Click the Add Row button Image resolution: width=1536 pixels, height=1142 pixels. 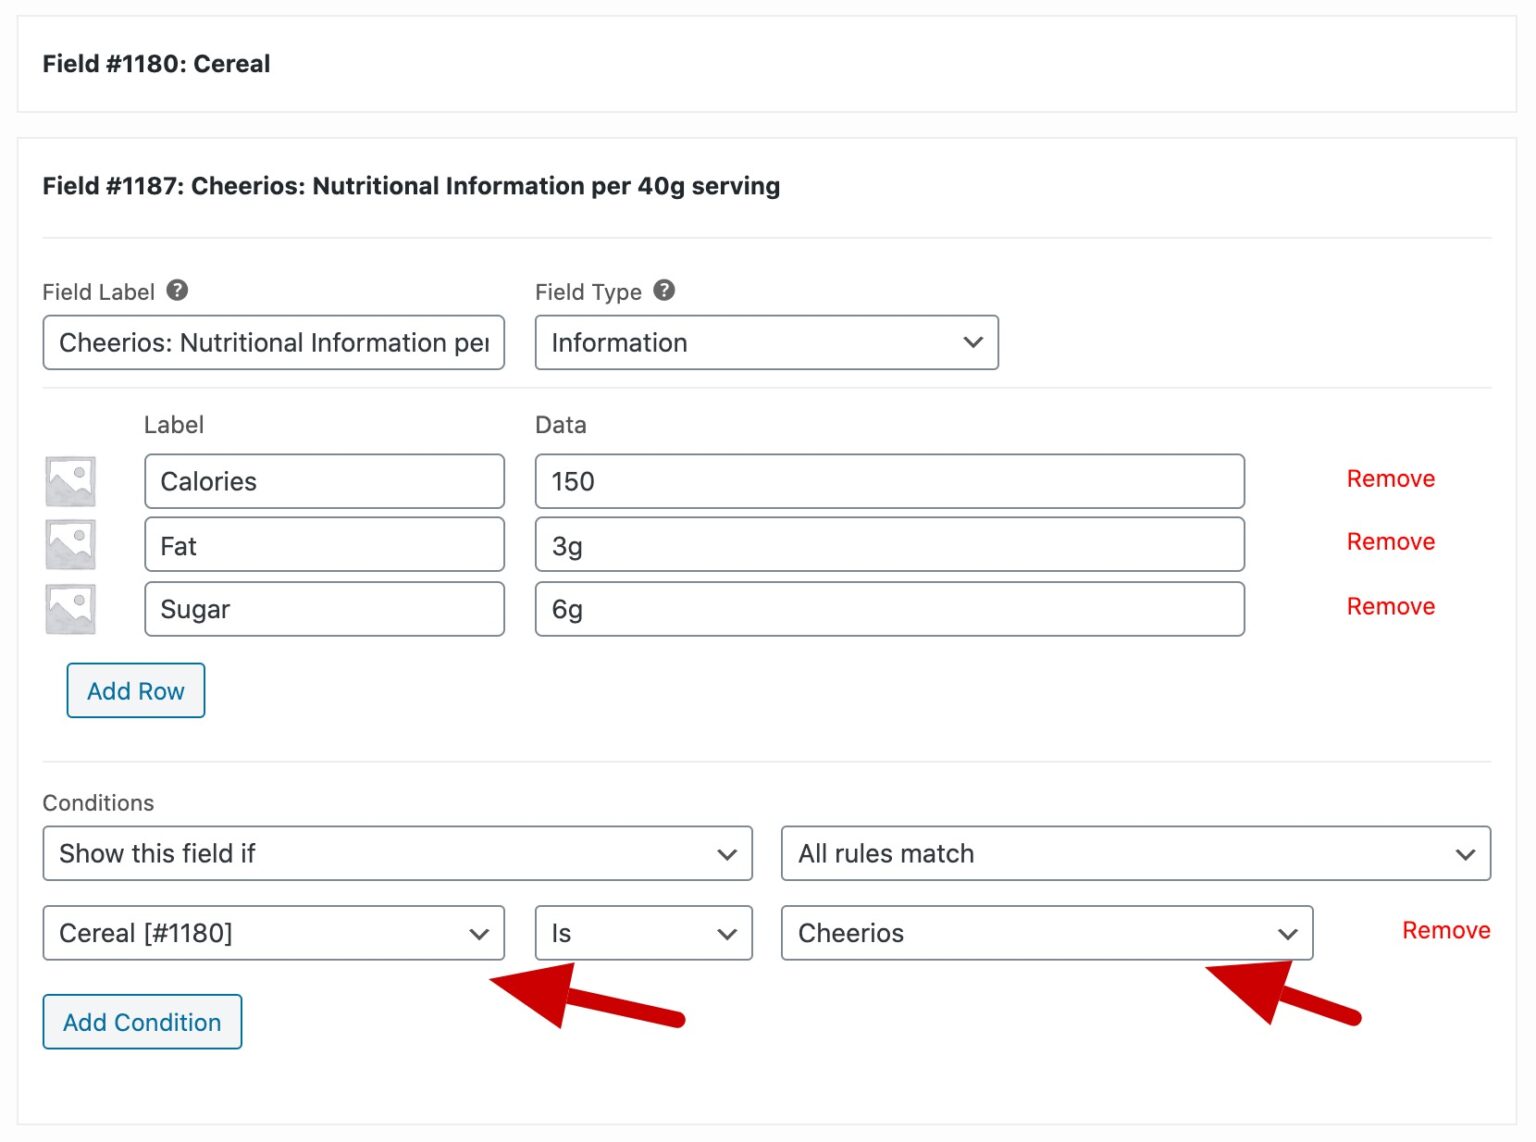point(136,691)
